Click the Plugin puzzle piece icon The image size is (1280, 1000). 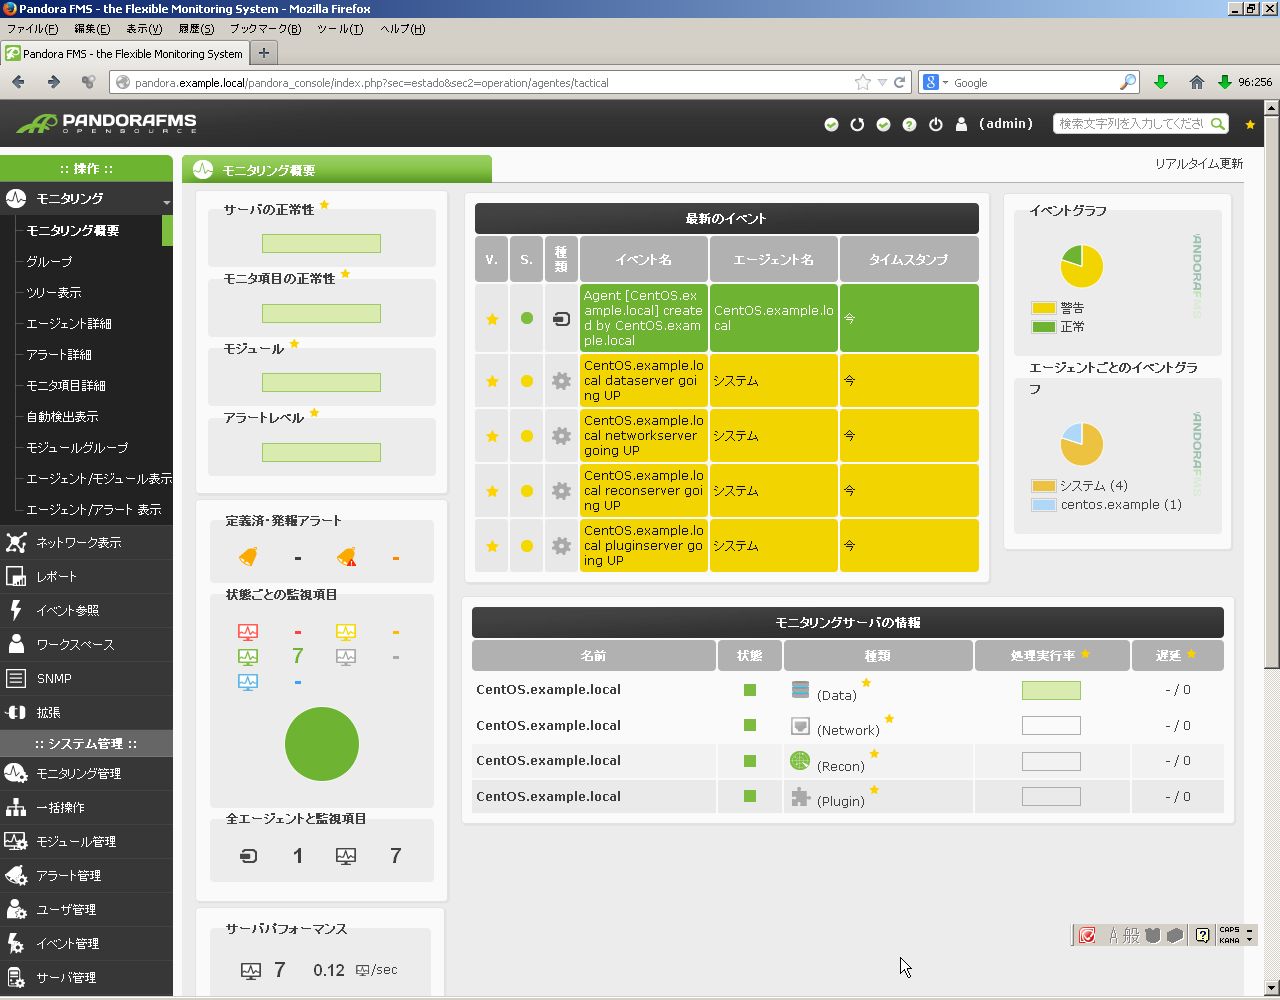pos(800,796)
